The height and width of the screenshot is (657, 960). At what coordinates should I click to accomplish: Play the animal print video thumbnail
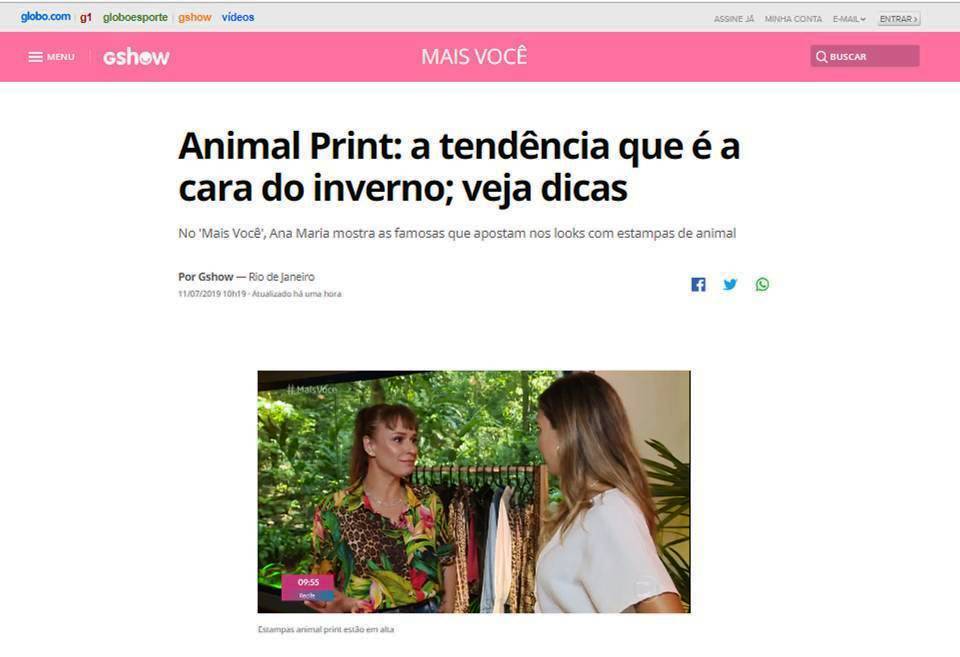pyautogui.click(x=474, y=491)
